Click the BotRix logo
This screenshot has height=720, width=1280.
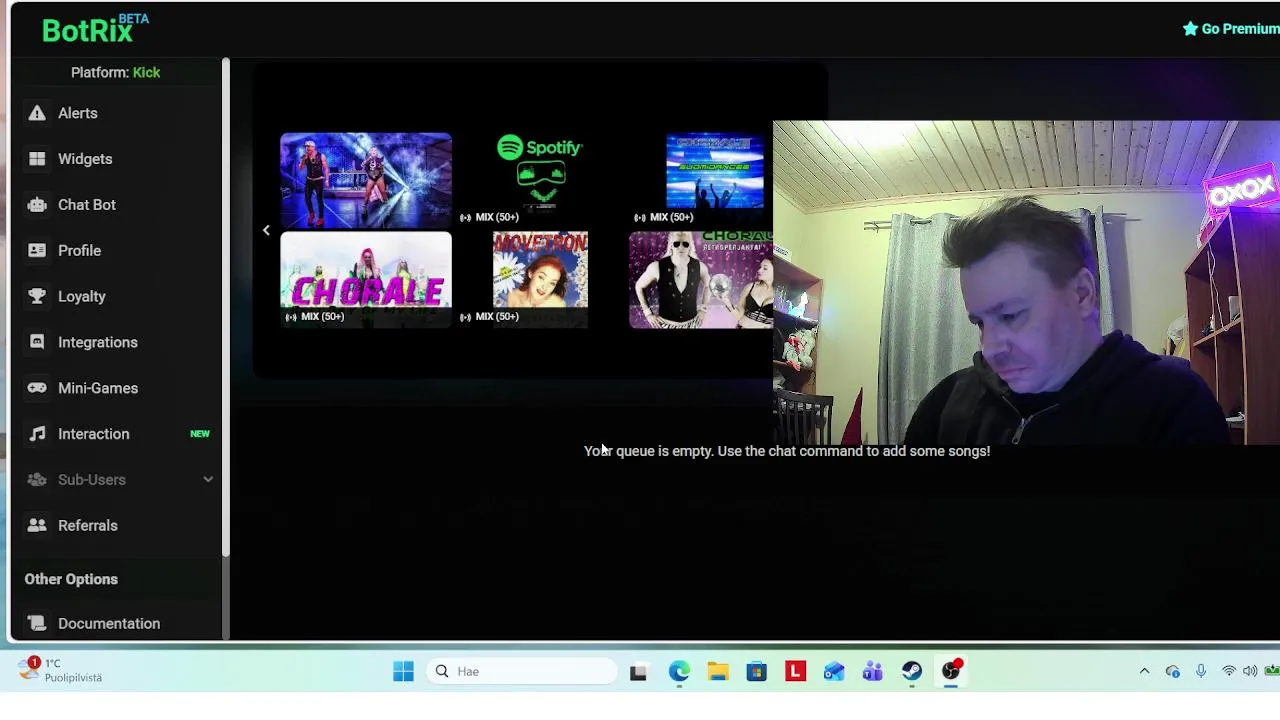[95, 29]
